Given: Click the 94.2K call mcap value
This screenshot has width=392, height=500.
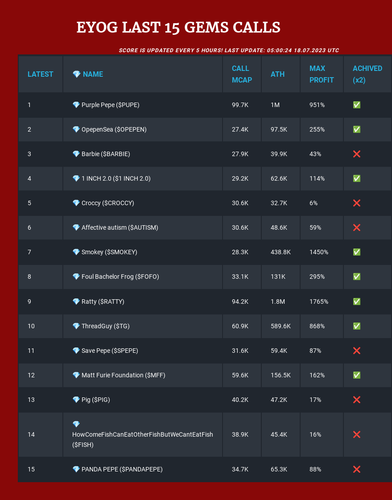Looking at the screenshot, I should pyautogui.click(x=240, y=301).
